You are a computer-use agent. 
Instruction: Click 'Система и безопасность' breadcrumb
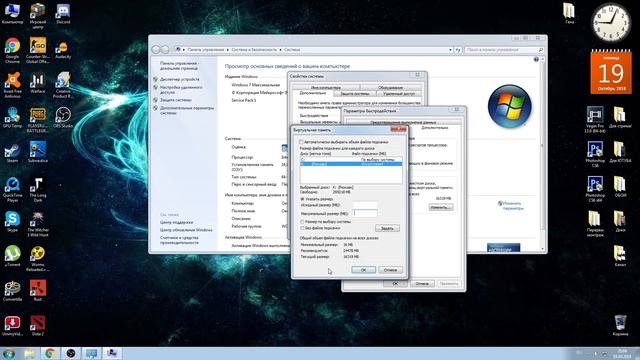coord(254,49)
